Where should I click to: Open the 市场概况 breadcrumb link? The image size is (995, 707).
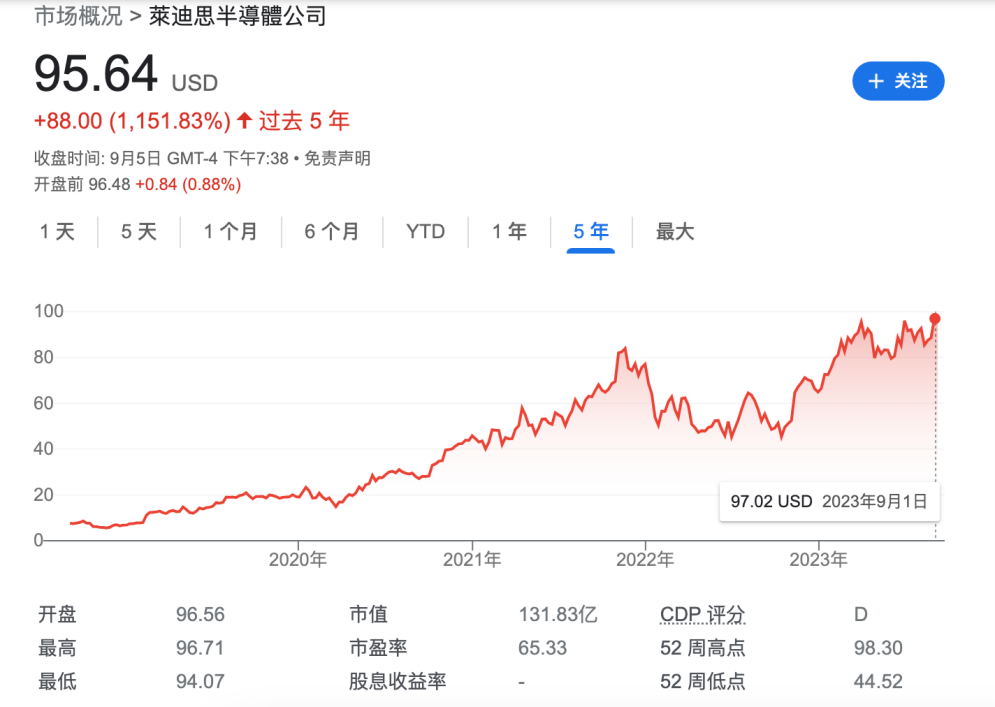coord(78,16)
